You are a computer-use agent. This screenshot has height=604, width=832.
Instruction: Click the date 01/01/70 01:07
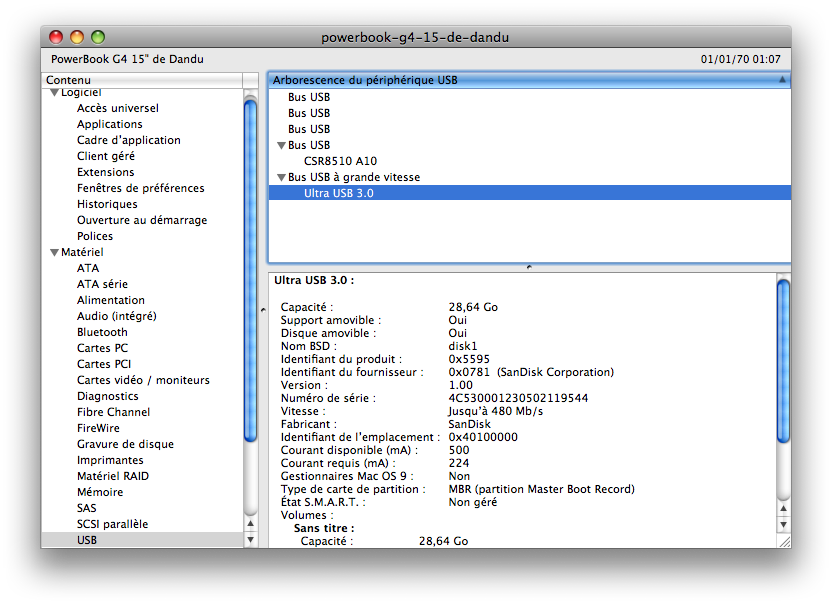[741, 59]
